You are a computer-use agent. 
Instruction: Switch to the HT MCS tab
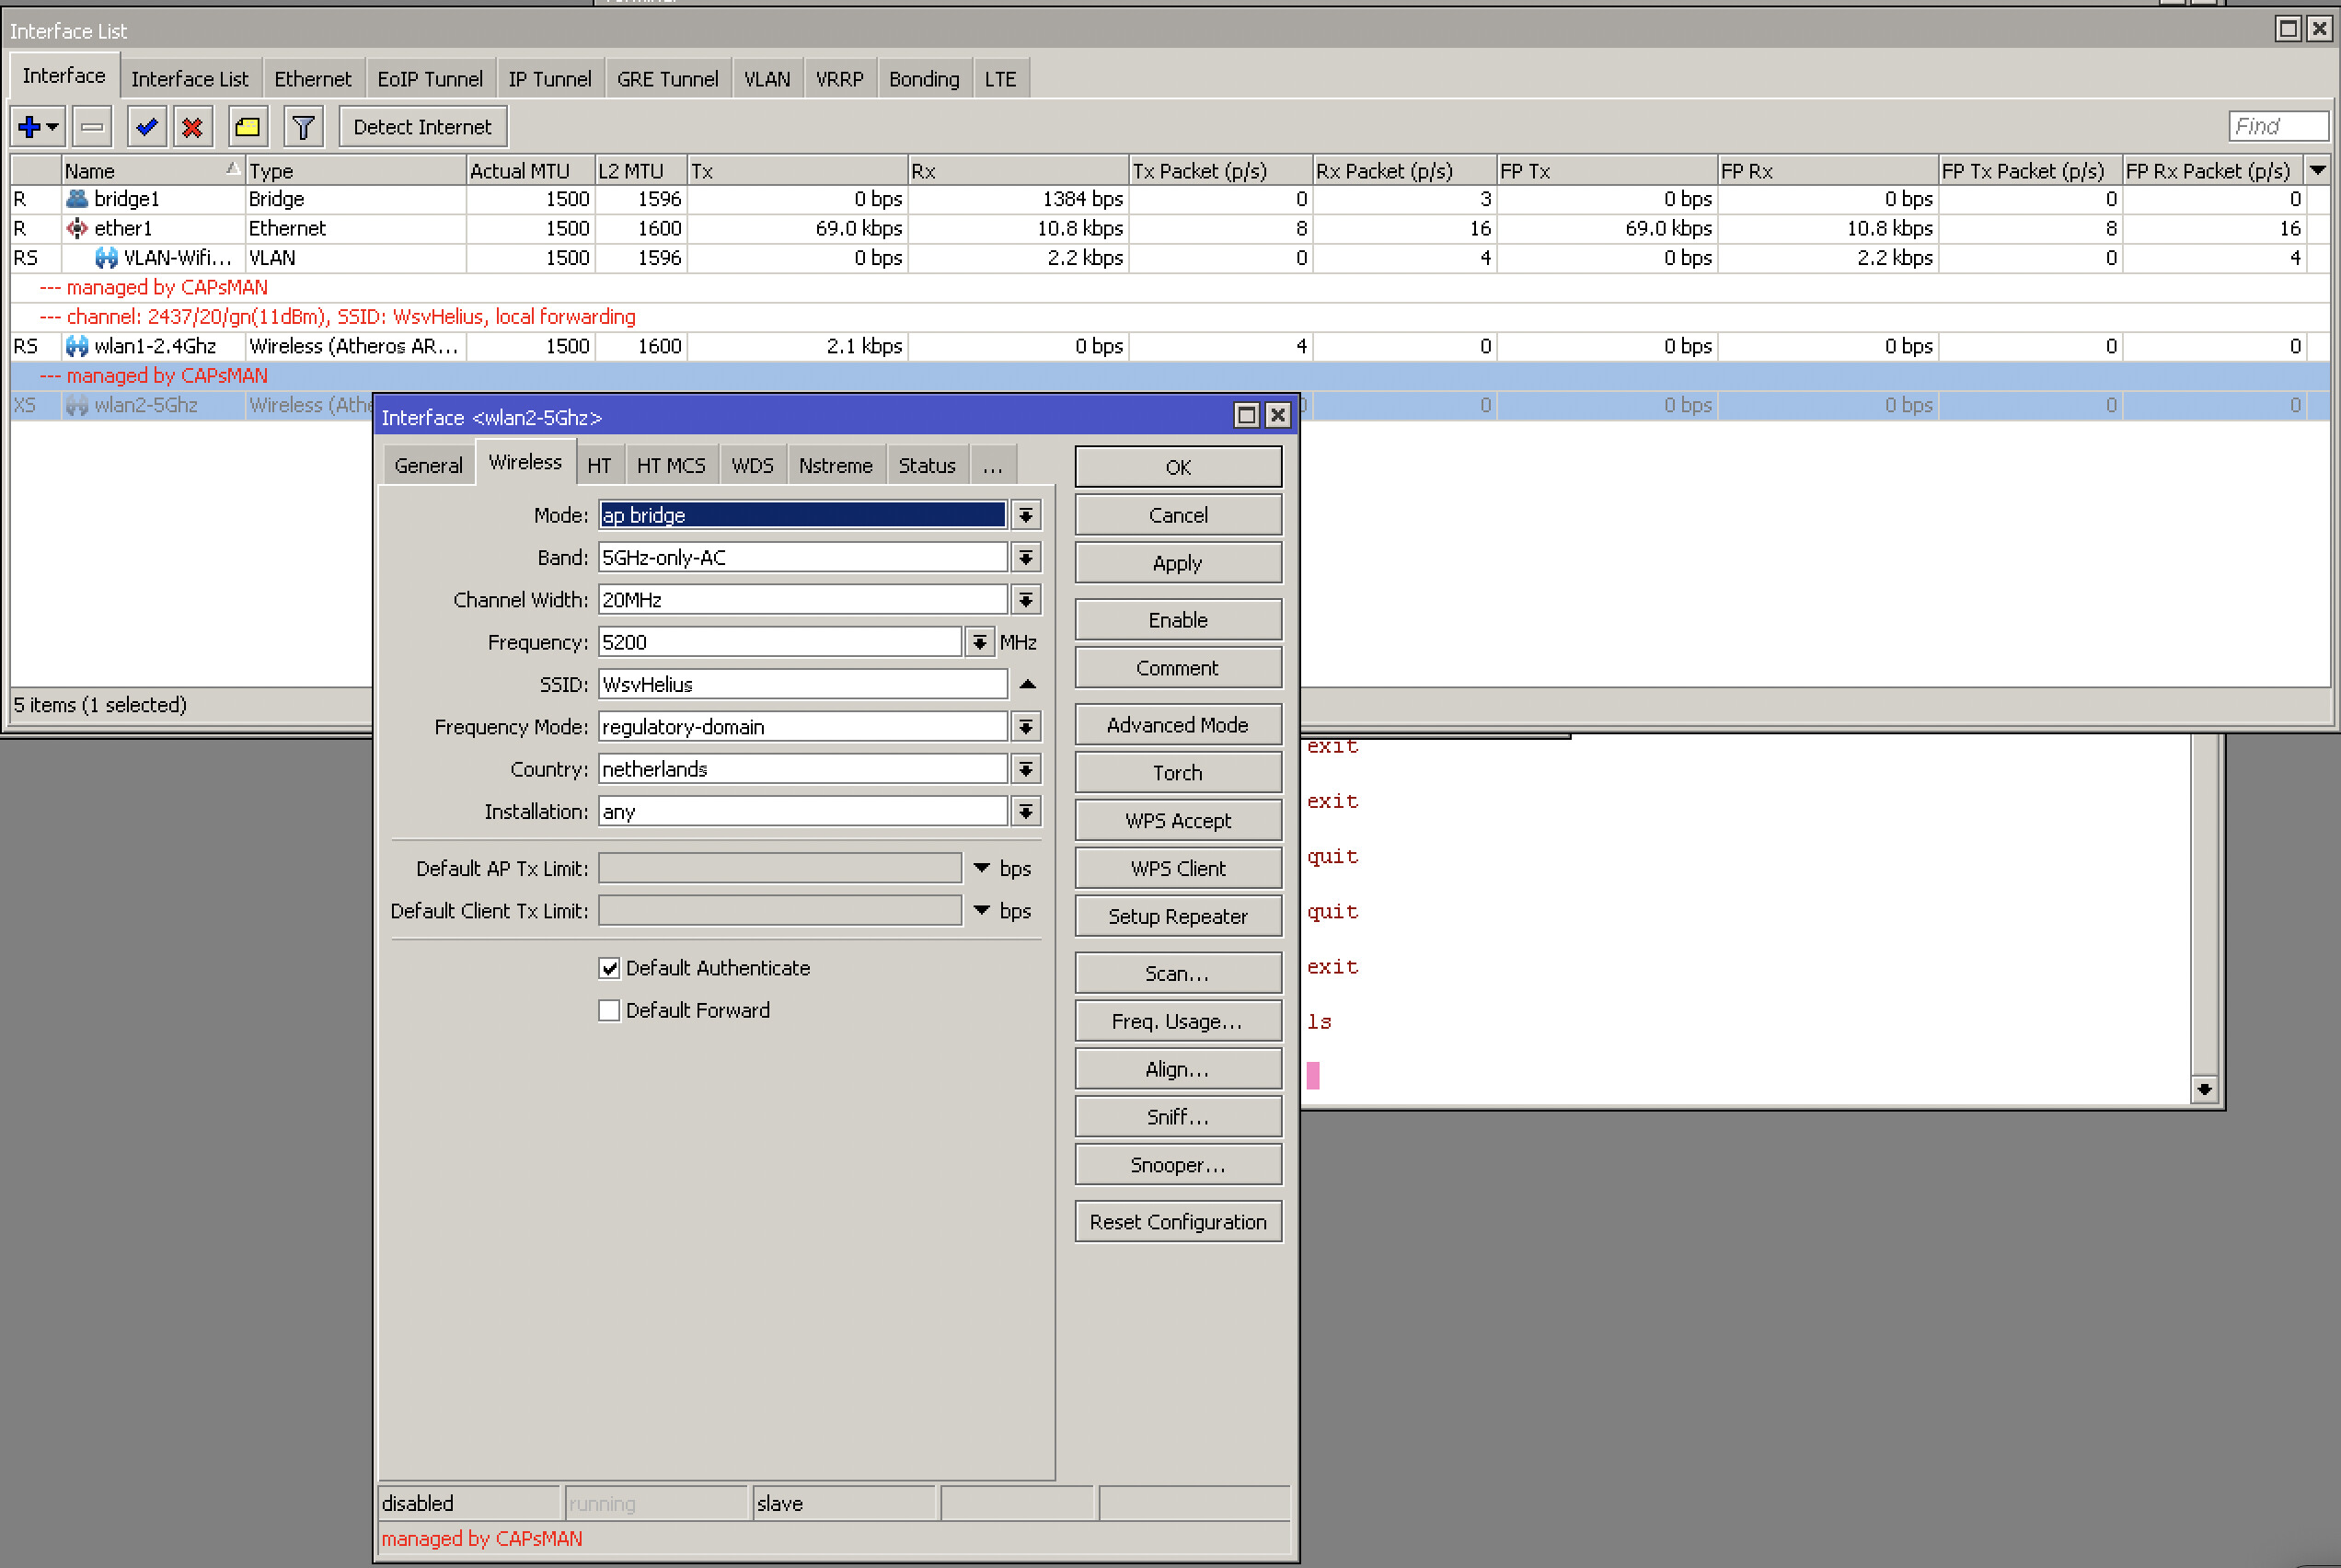pyautogui.click(x=671, y=464)
